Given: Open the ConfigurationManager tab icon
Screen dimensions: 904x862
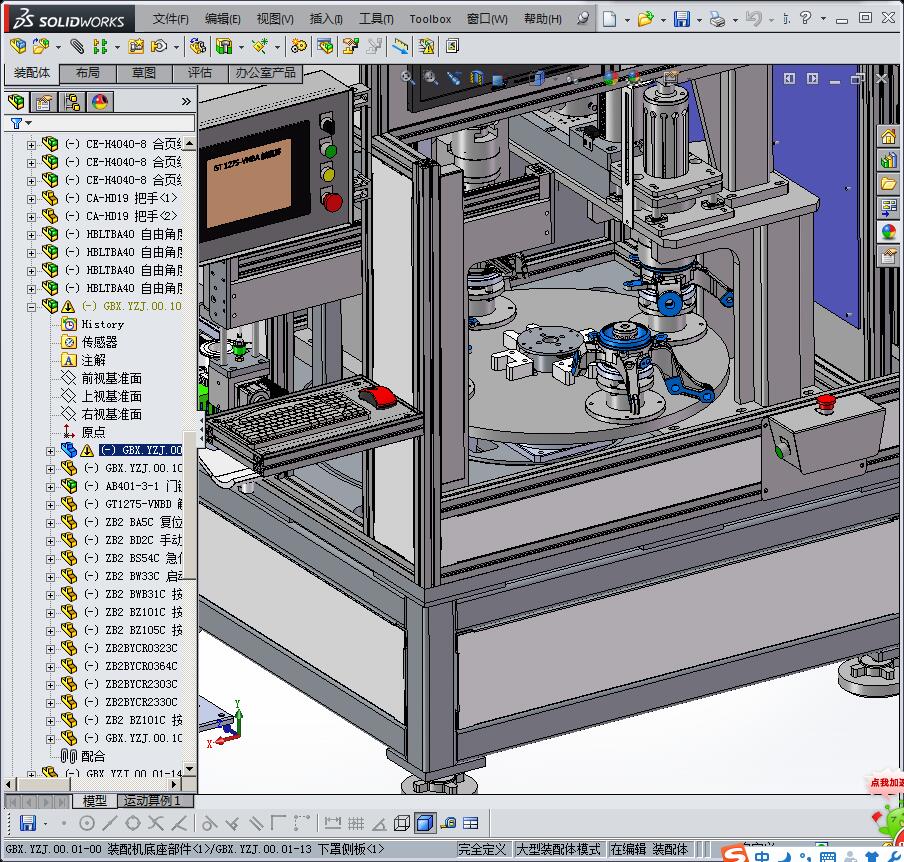Looking at the screenshot, I should coord(72,101).
